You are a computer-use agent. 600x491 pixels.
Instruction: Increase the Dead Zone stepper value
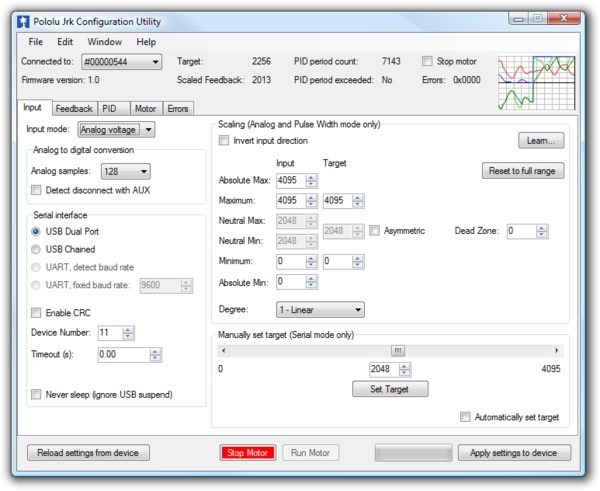pos(542,227)
